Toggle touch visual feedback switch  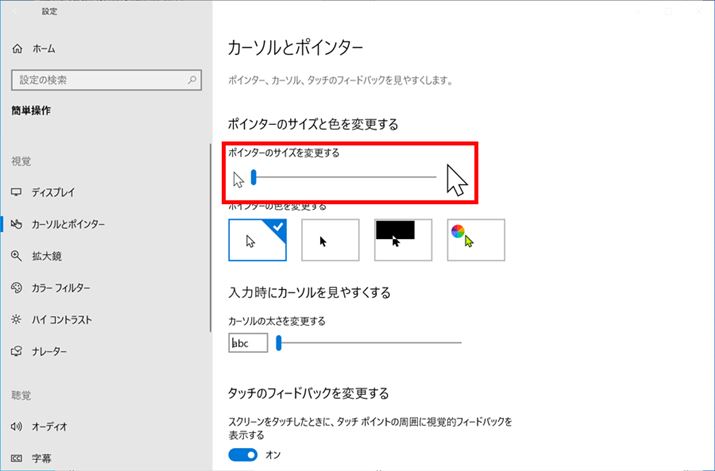click(x=243, y=455)
